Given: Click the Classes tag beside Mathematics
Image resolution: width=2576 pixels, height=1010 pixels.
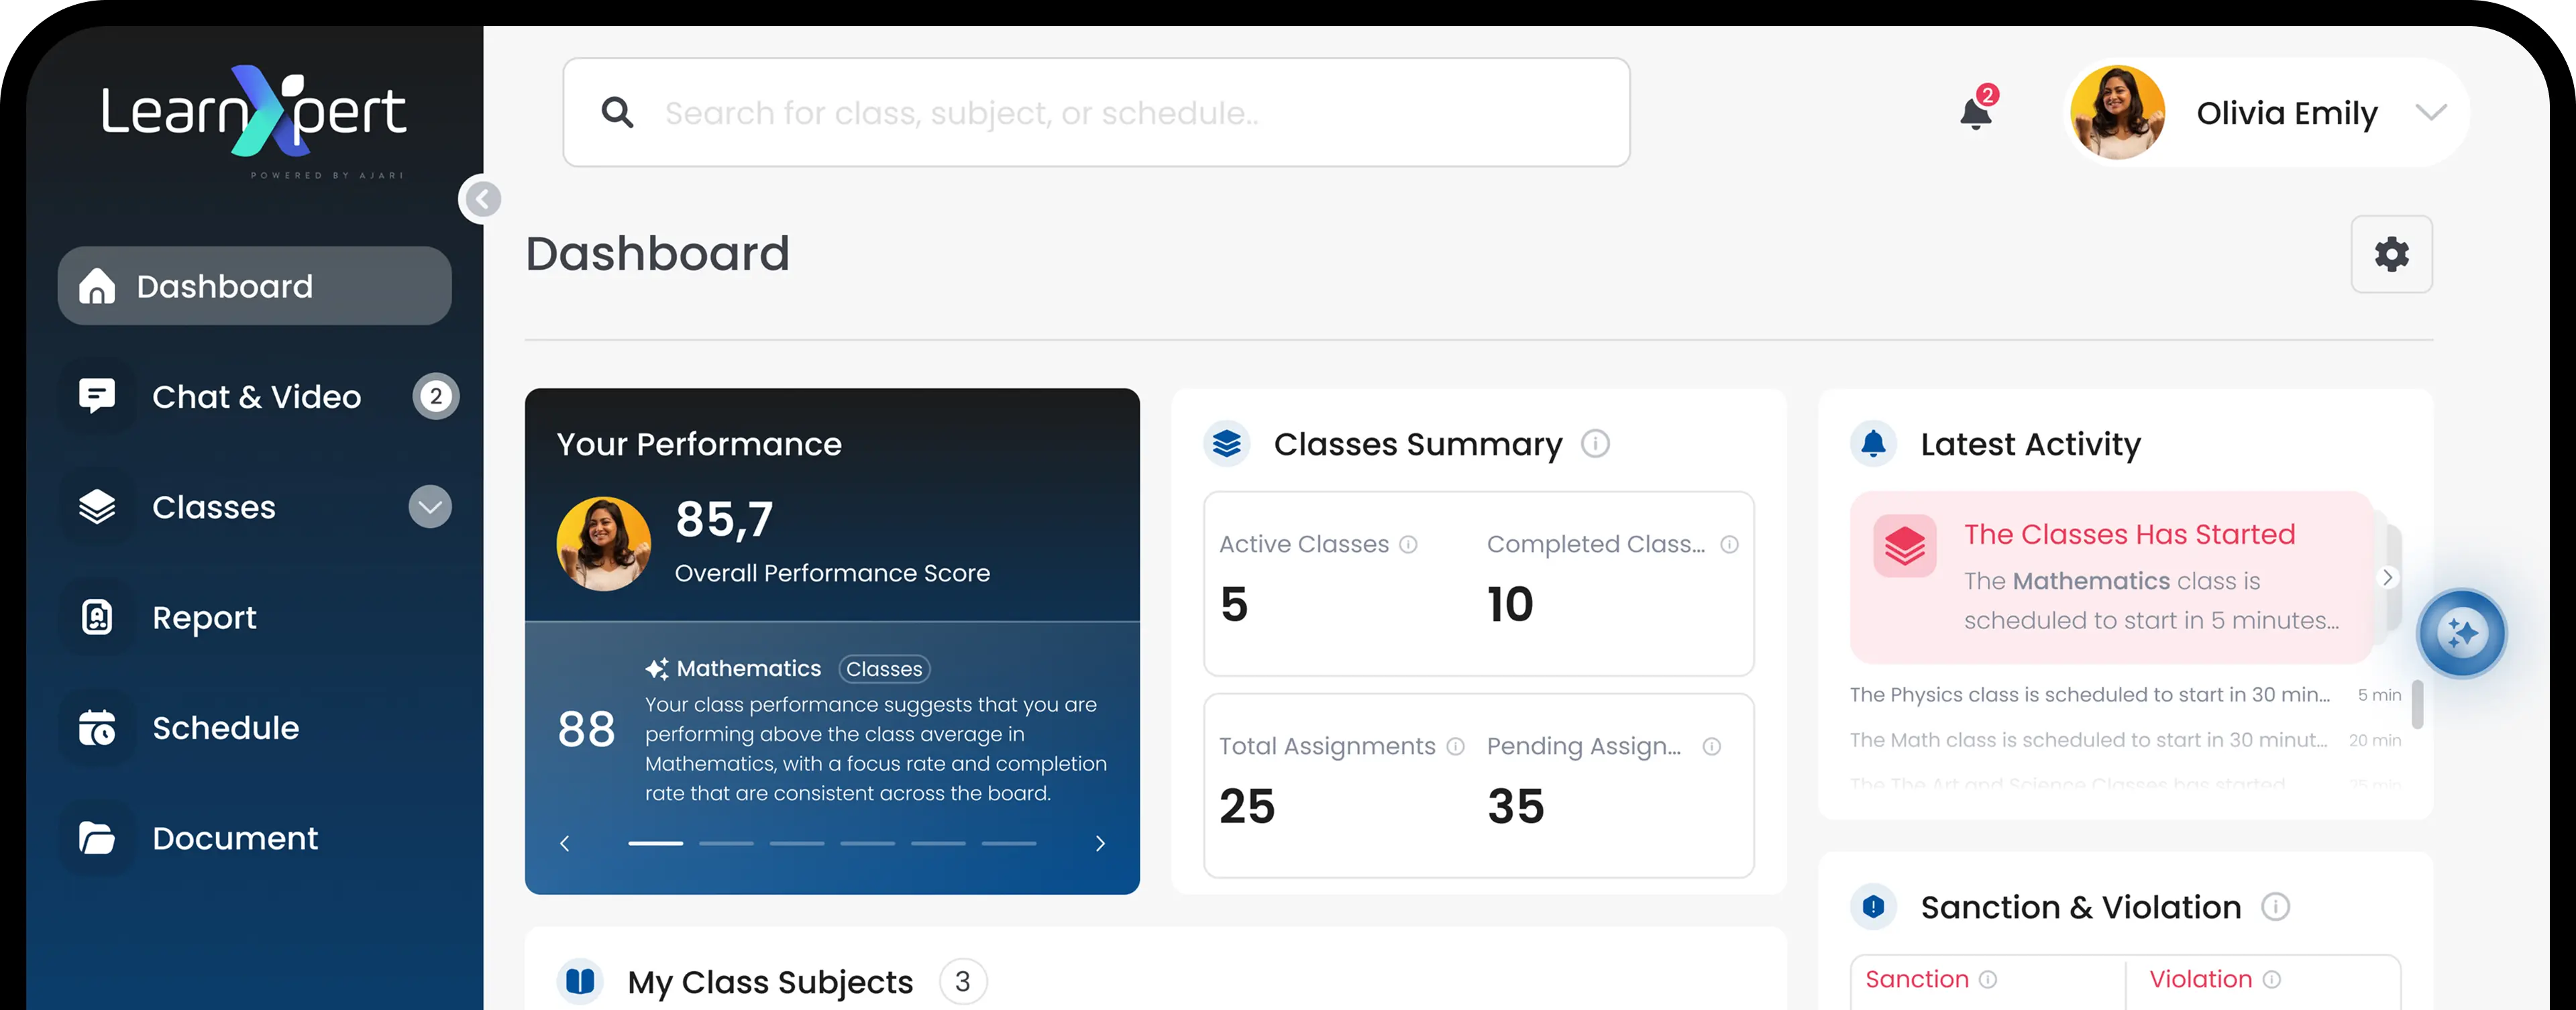Looking at the screenshot, I should [883, 669].
